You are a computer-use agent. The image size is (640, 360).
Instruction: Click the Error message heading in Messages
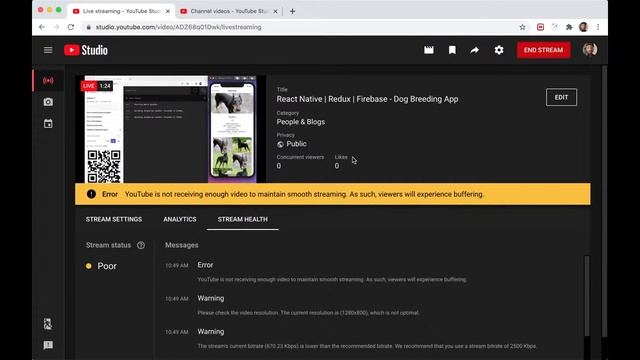click(205, 265)
